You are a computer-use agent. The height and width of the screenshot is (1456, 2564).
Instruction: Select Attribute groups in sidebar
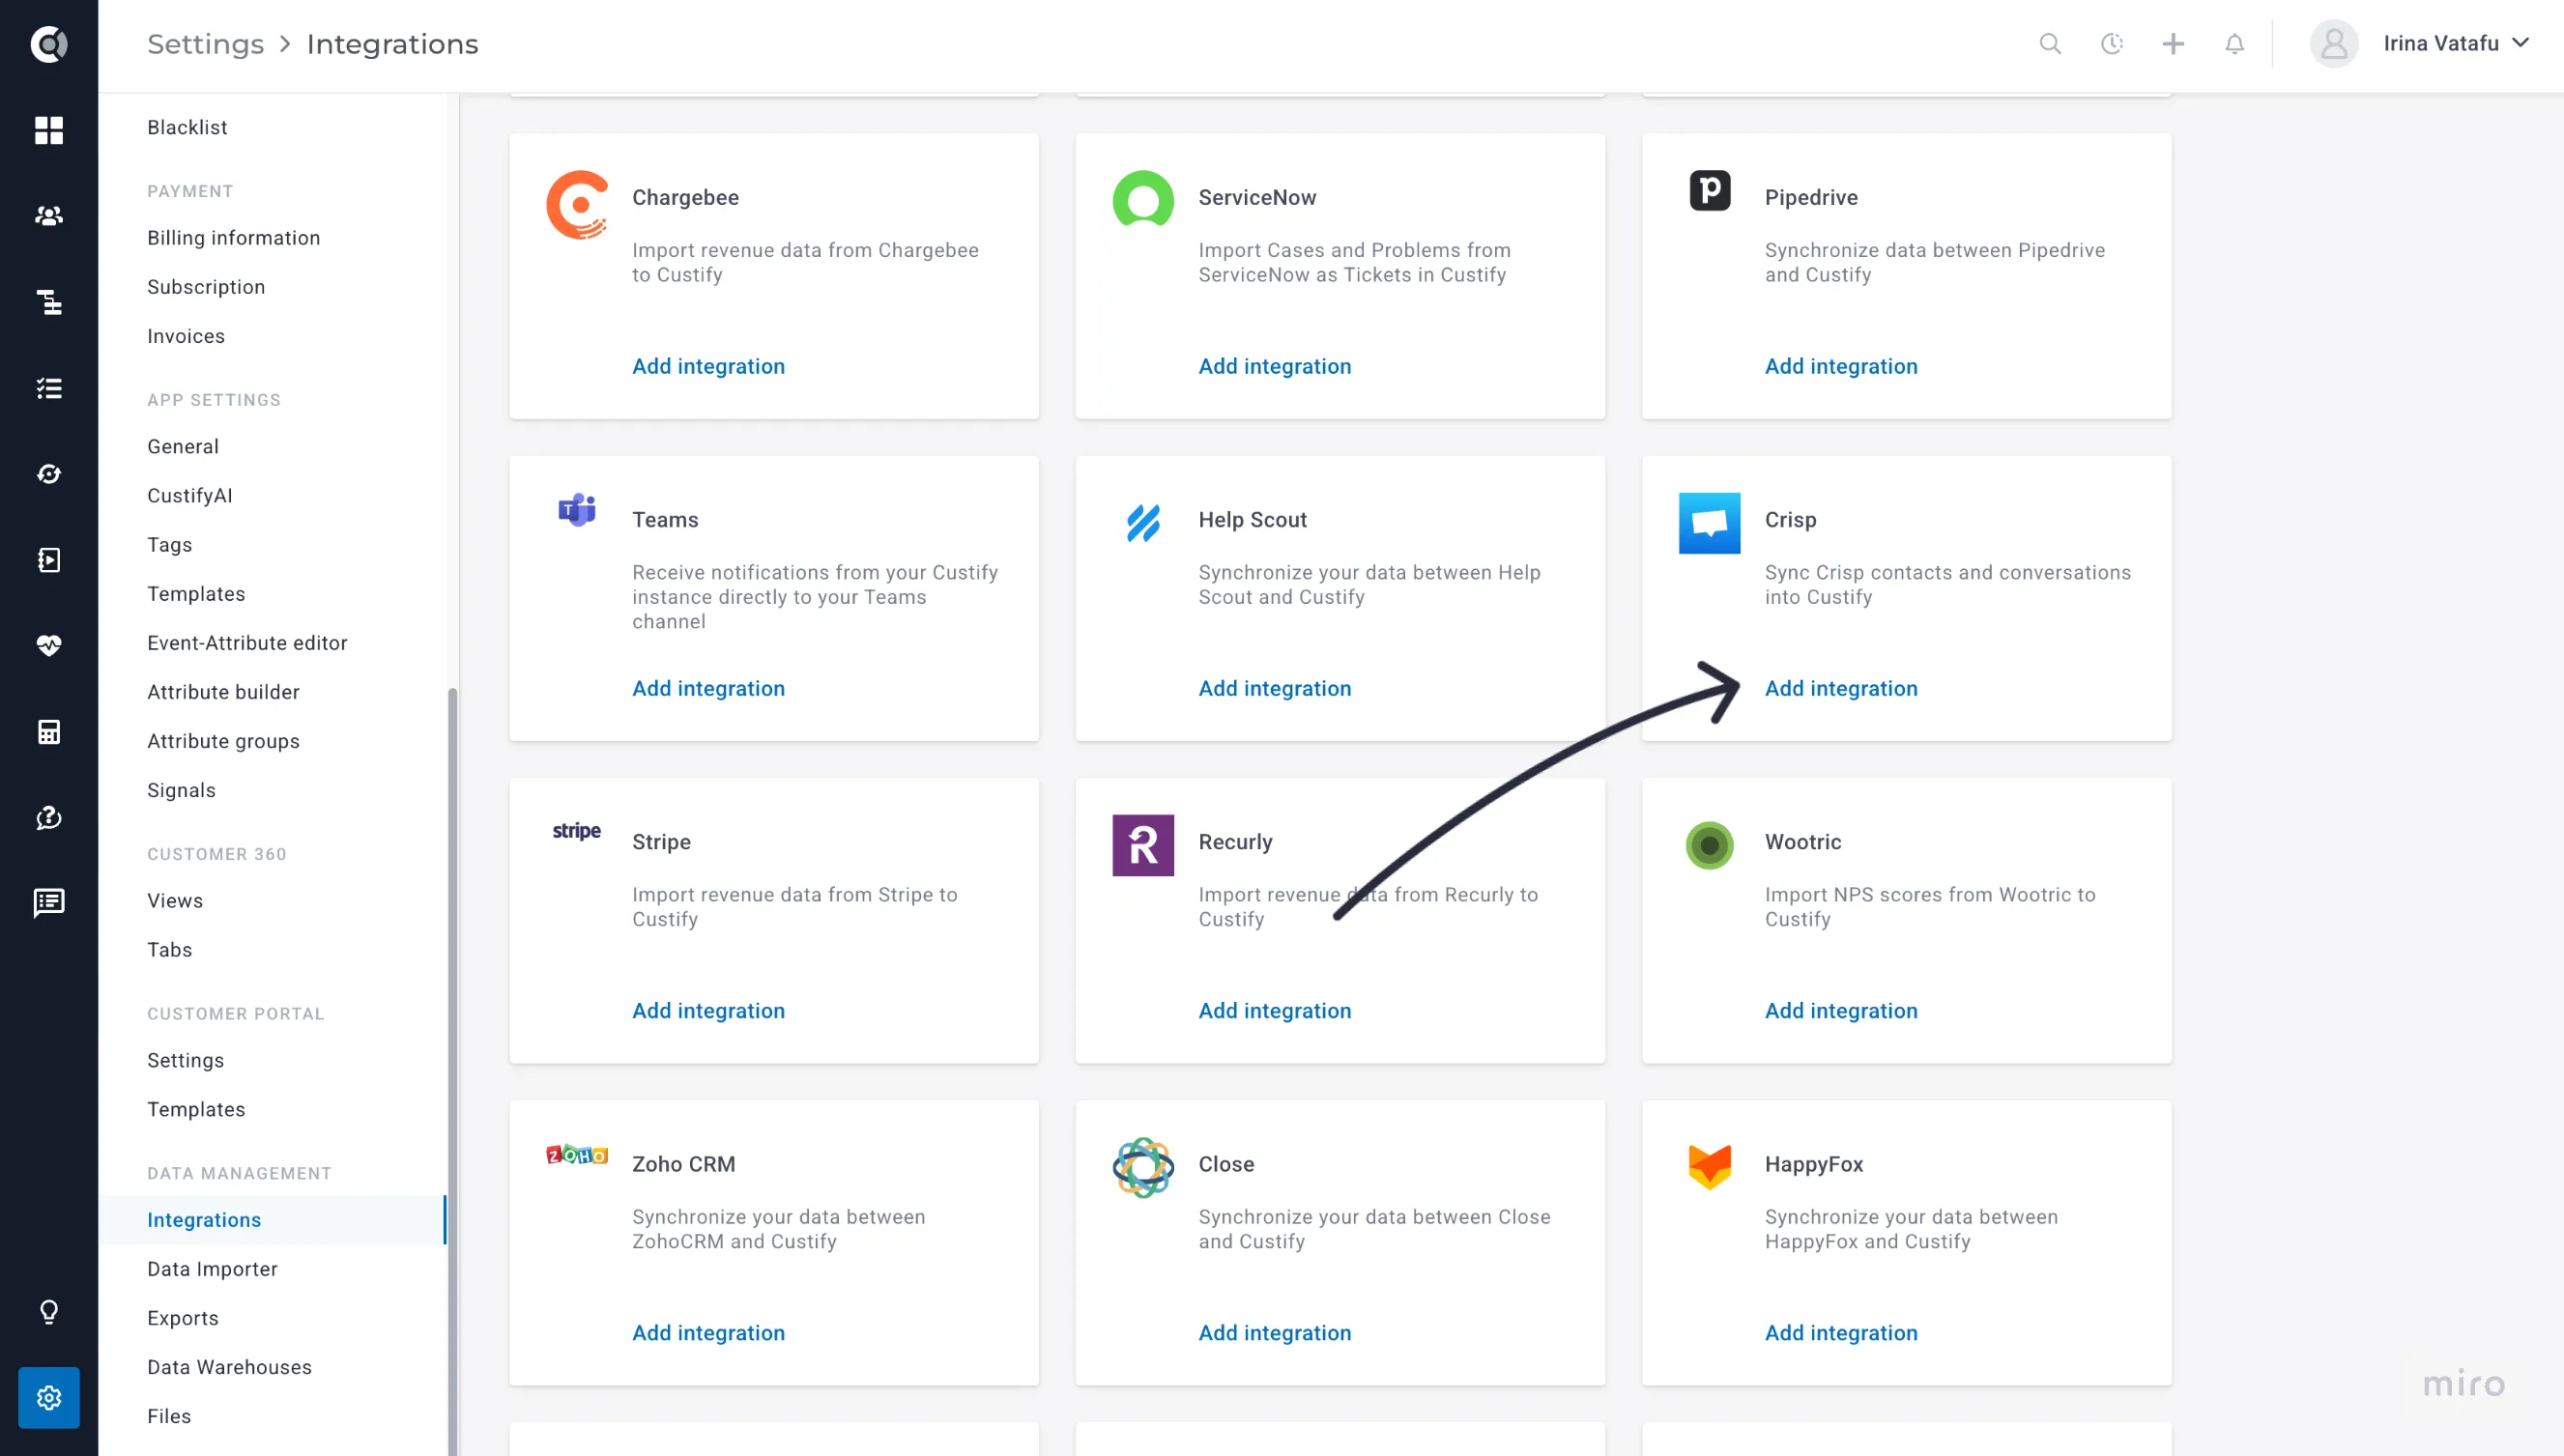click(x=223, y=741)
